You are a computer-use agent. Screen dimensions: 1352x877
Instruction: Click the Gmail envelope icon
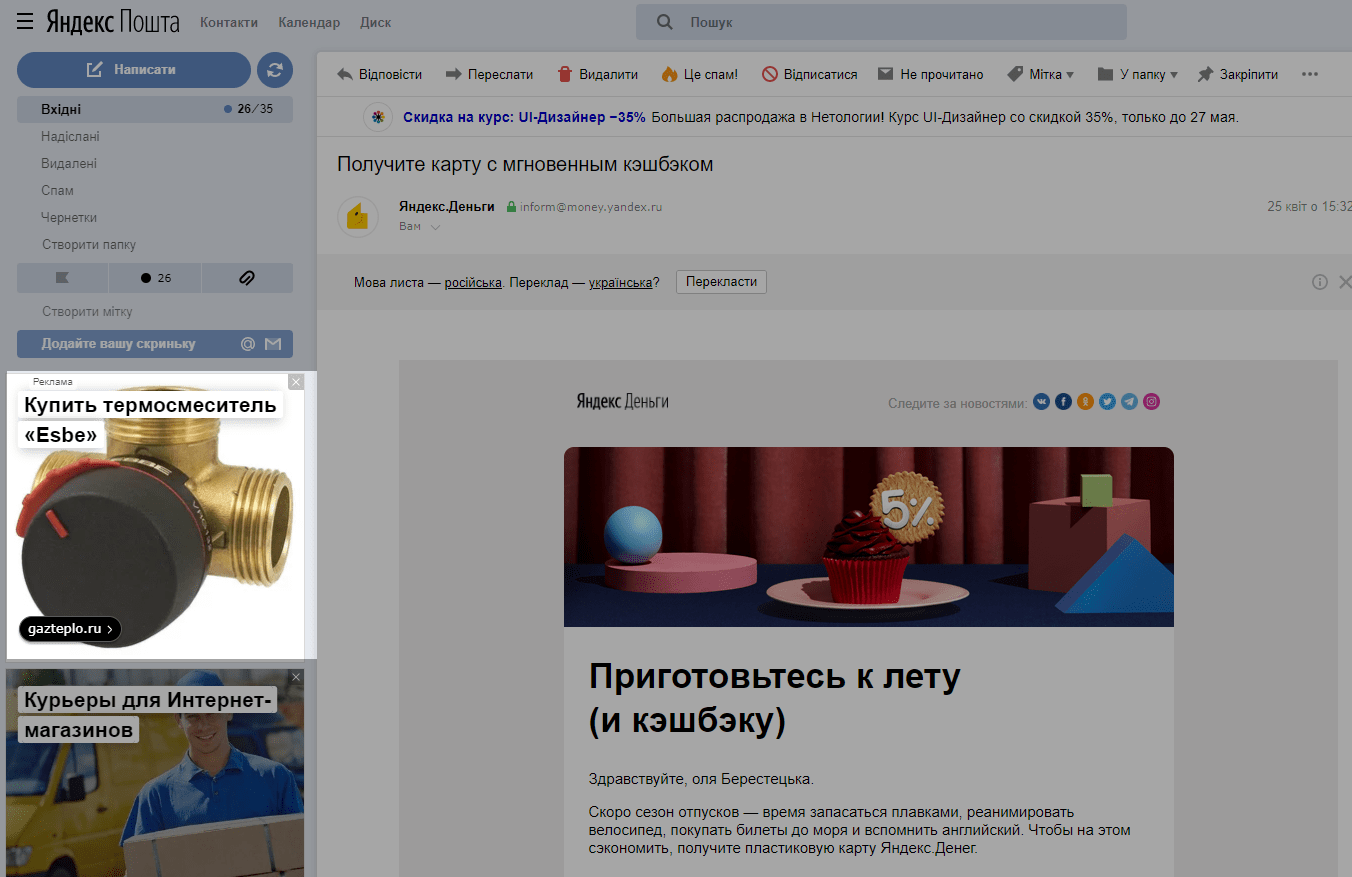coord(273,344)
